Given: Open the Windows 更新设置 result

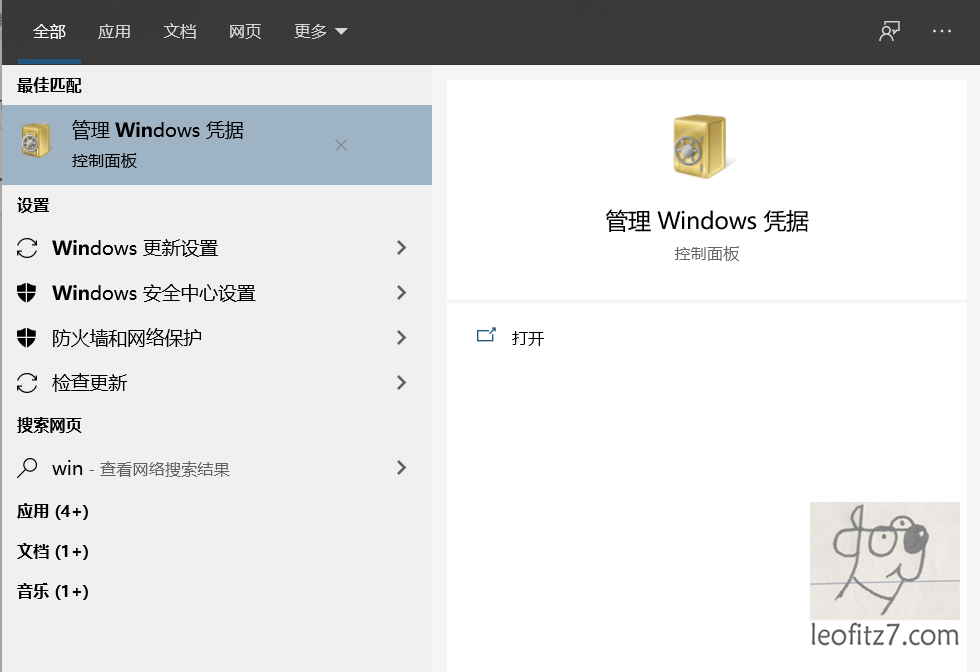Looking at the screenshot, I should point(217,248).
